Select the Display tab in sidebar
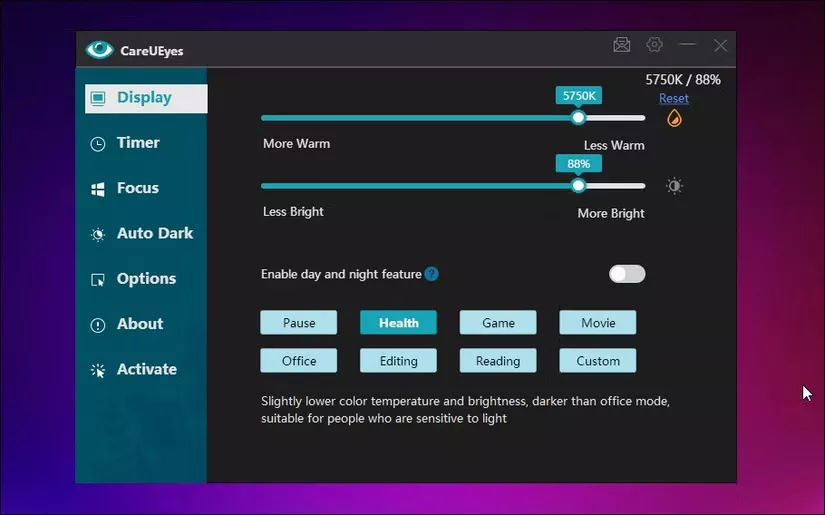Screen dimensions: 825x515 [146, 98]
